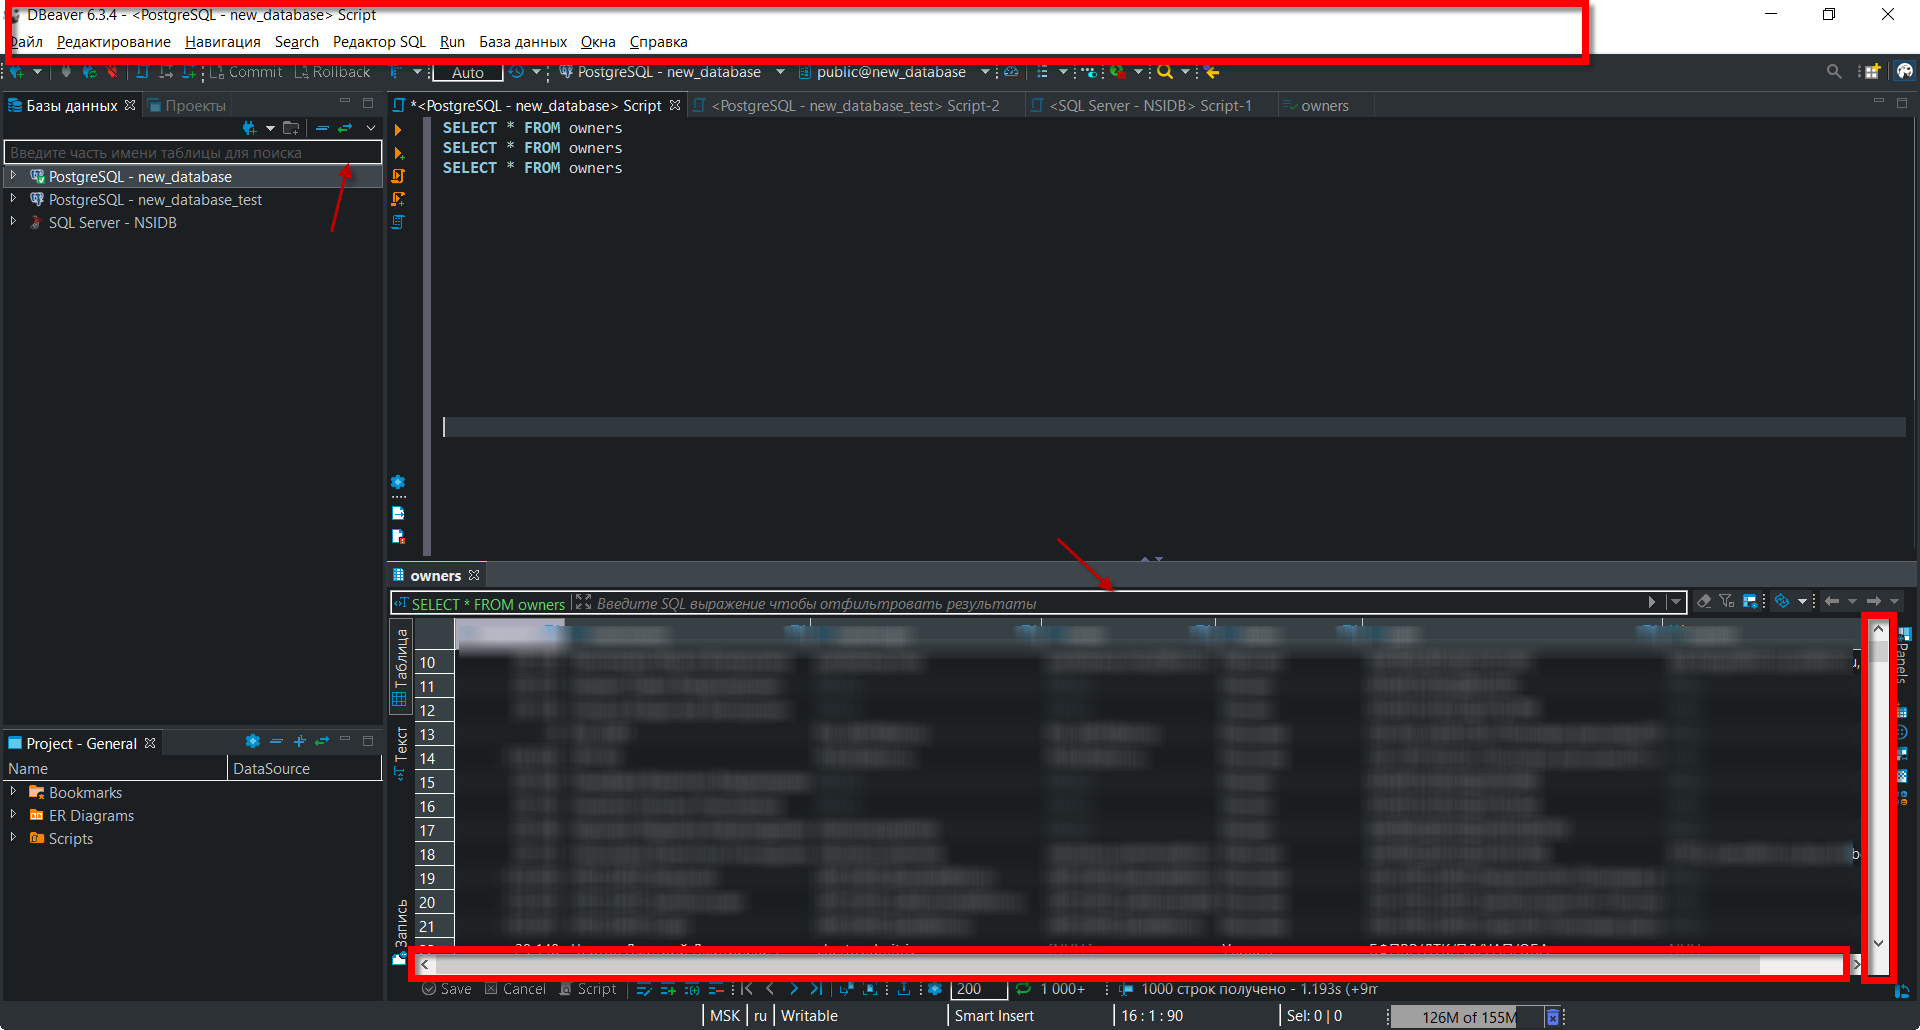Execute SQL statement via orange play icon

(398, 130)
